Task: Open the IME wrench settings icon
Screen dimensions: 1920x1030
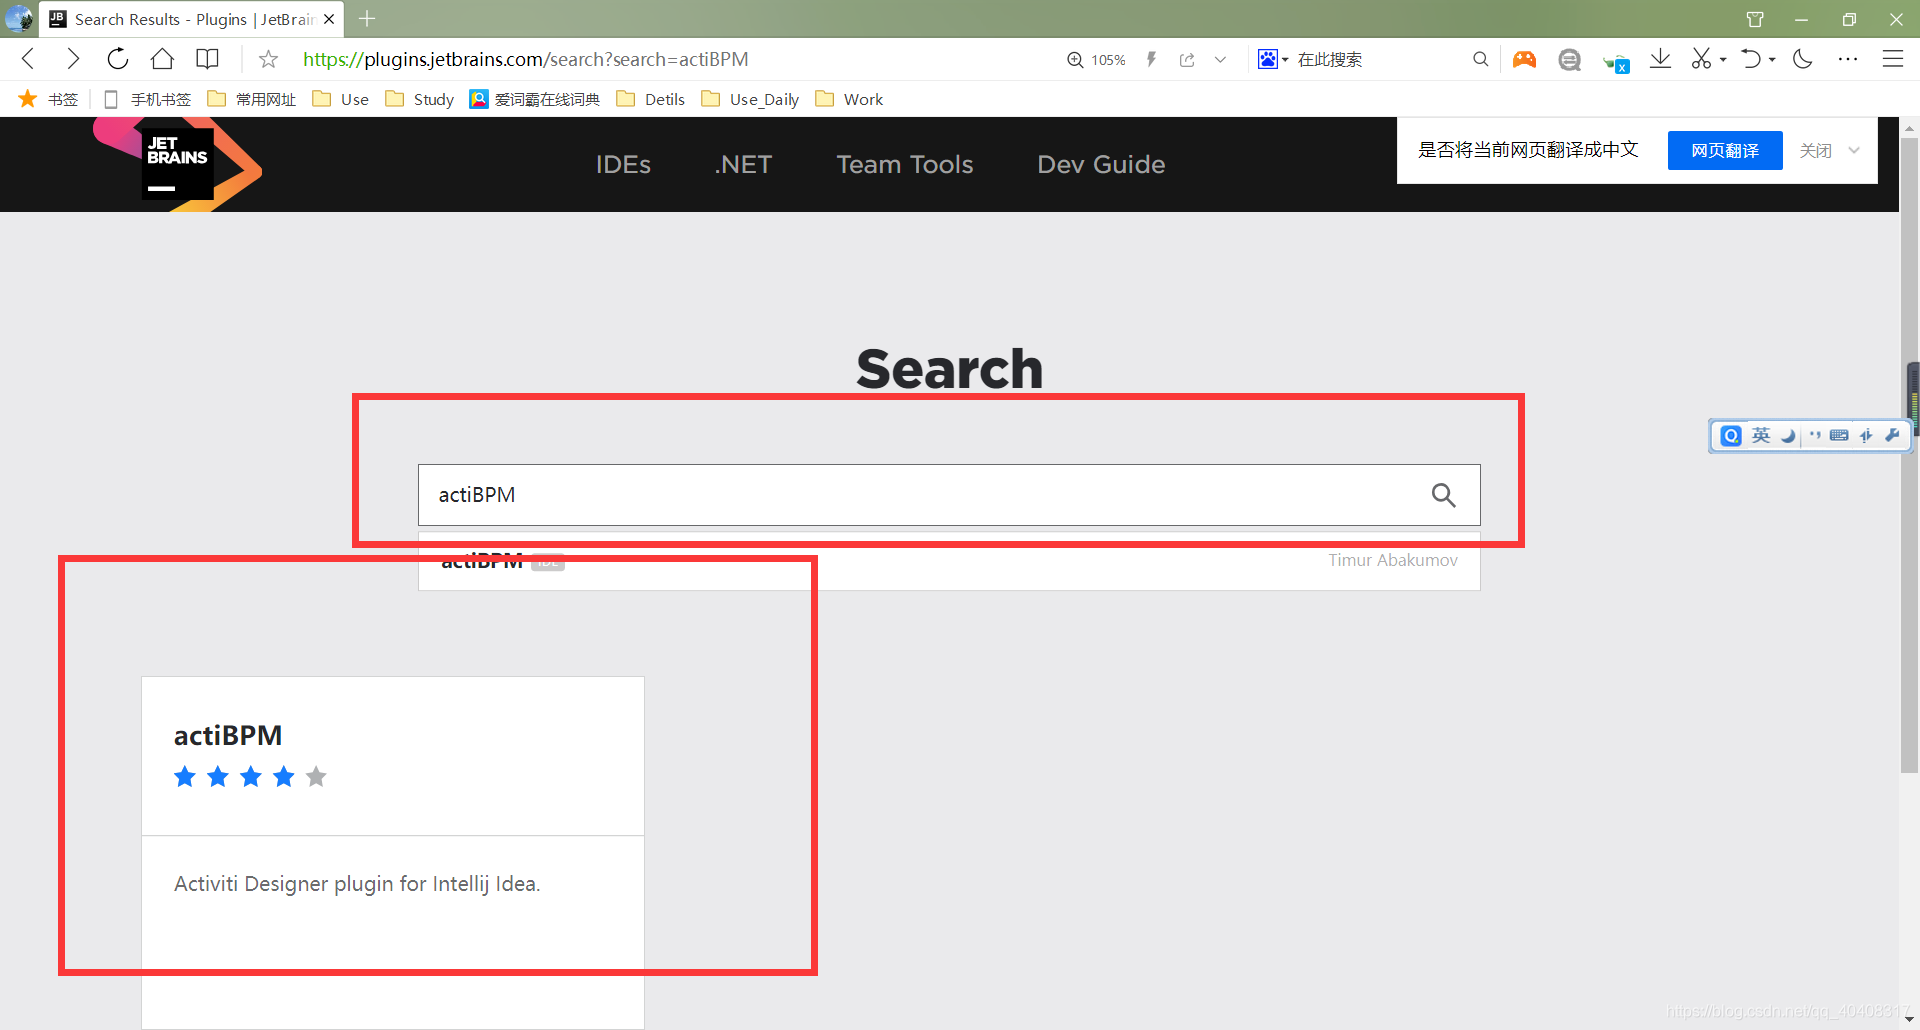Action: pyautogui.click(x=1892, y=435)
